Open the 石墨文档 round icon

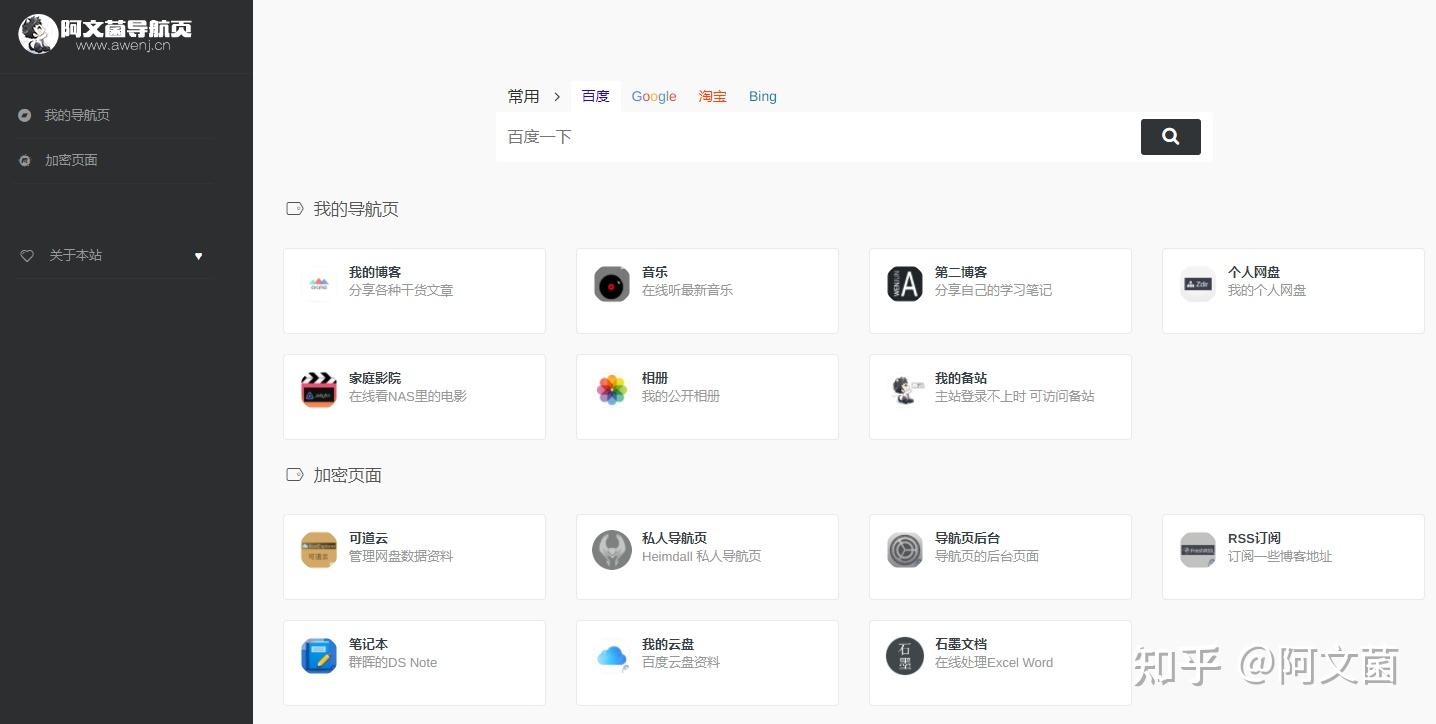click(x=905, y=656)
